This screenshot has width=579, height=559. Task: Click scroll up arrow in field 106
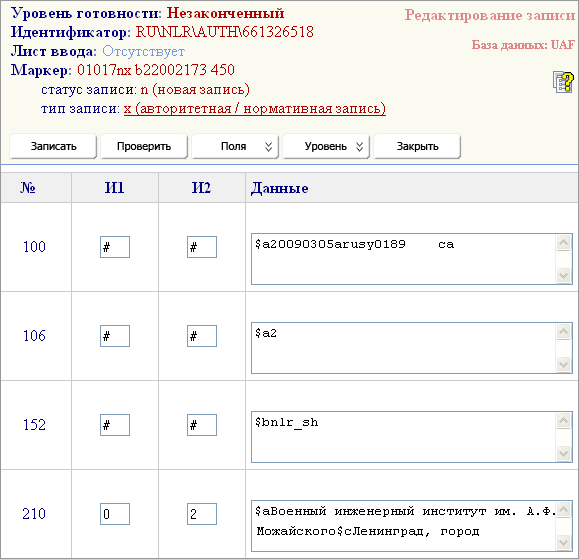point(563,332)
